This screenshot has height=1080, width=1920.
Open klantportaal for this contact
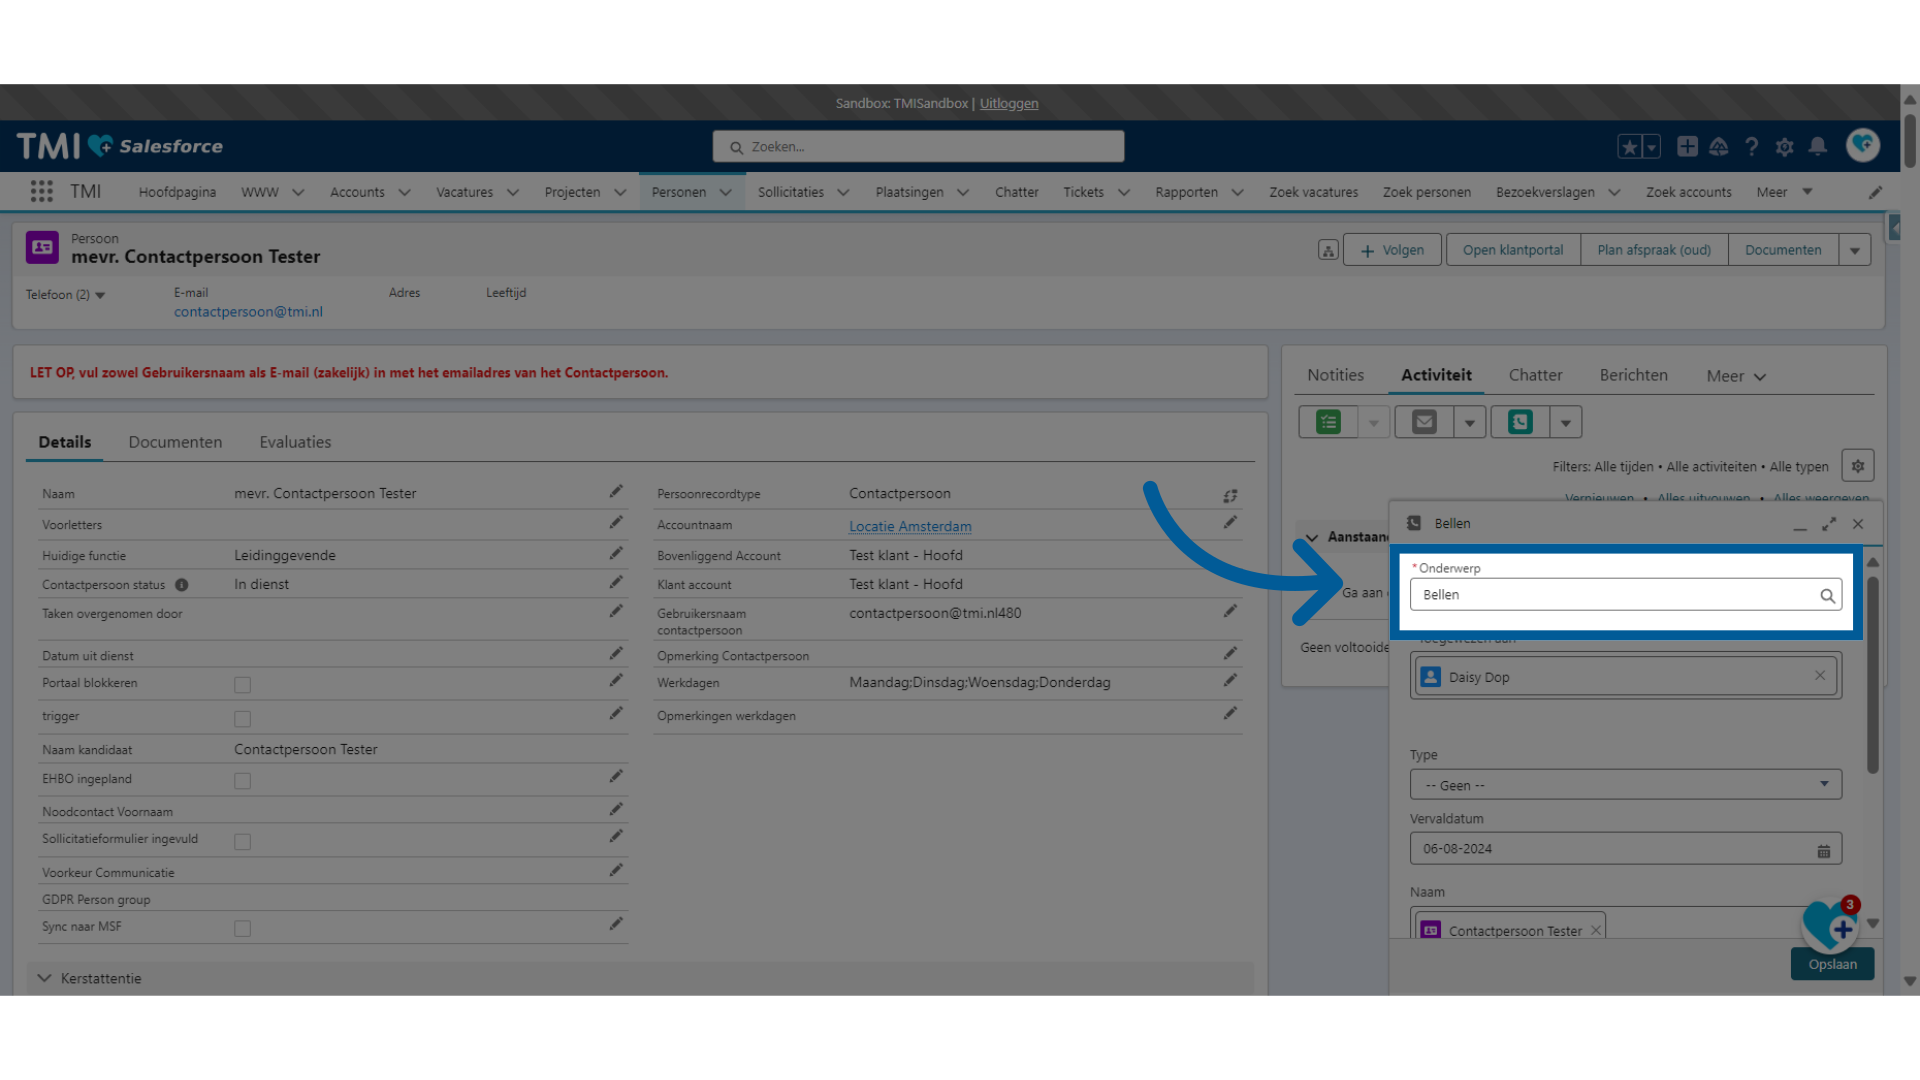pyautogui.click(x=1513, y=249)
